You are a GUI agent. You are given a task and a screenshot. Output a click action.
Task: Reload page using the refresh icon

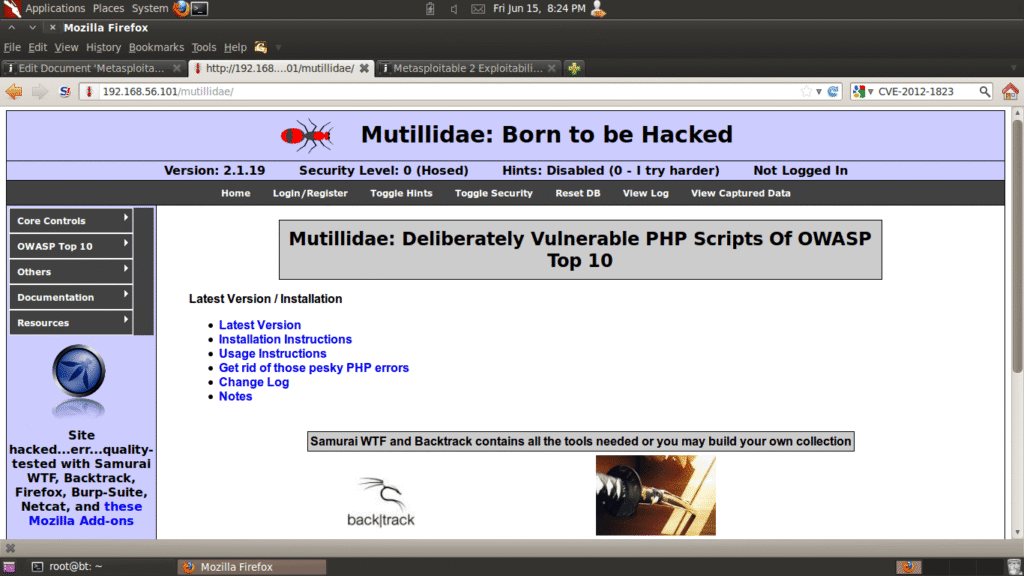(832, 91)
